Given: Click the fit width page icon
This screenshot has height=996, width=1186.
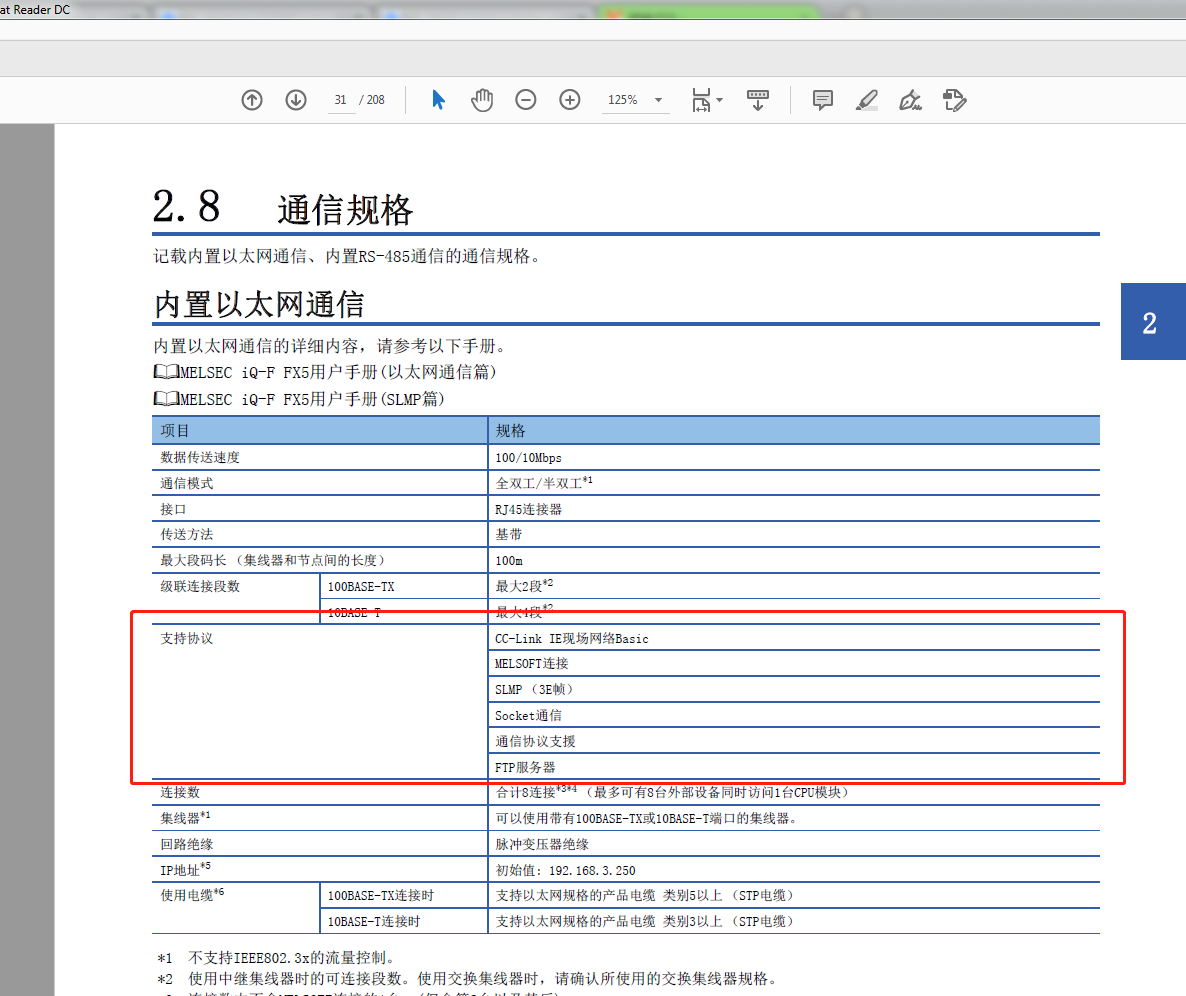Looking at the screenshot, I should point(701,100).
